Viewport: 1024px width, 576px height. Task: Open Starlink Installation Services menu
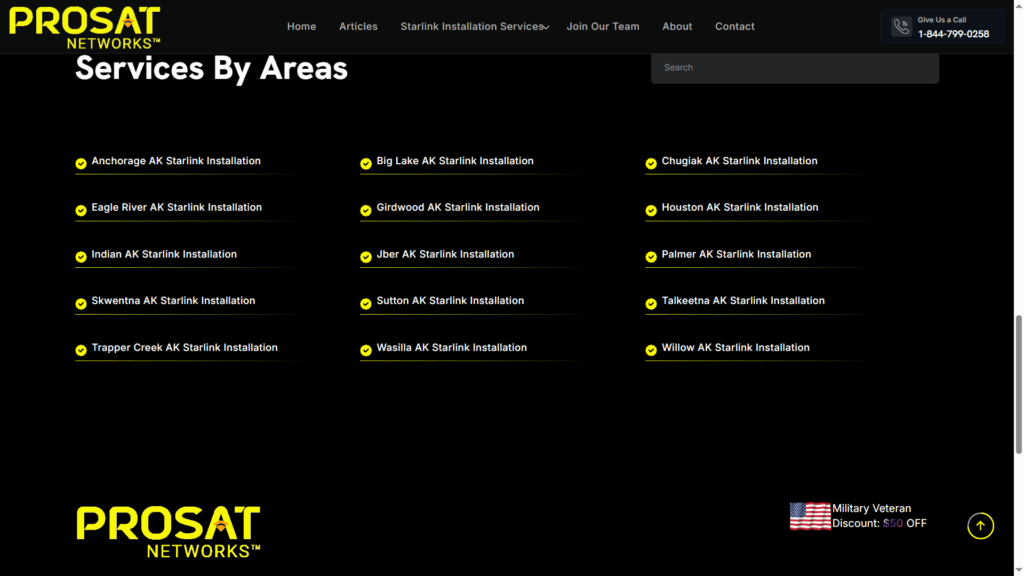click(472, 26)
